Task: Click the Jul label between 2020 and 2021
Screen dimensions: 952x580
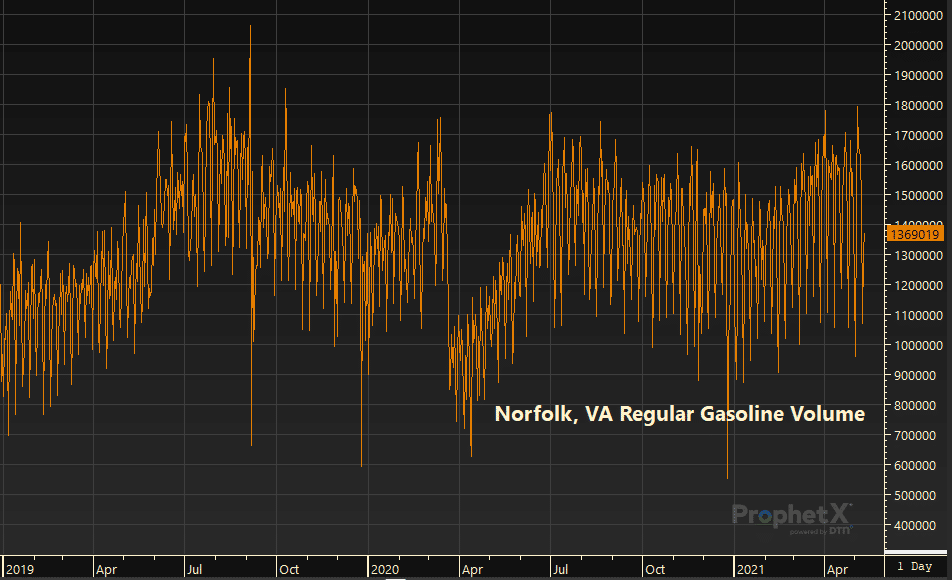Action: pyautogui.click(x=560, y=569)
